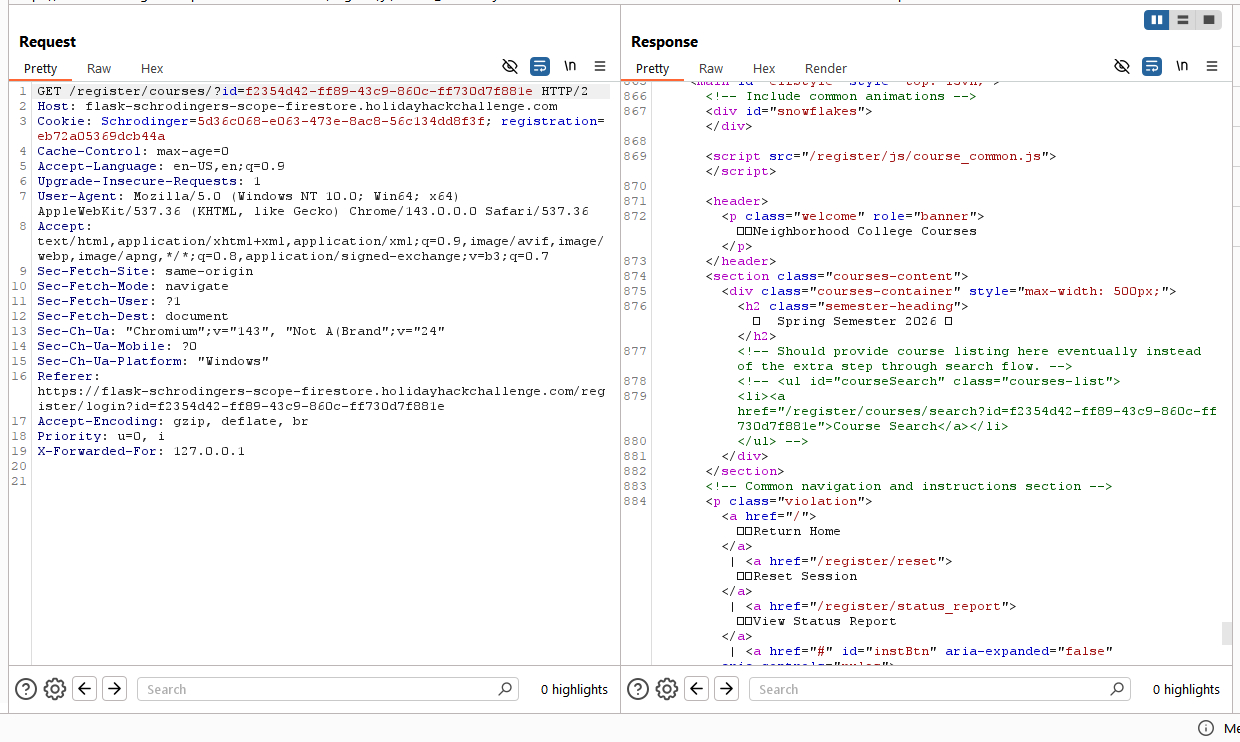Screen dimensions: 1240x742
Task: Open search settings gear under Request panel
Action: tap(55, 688)
